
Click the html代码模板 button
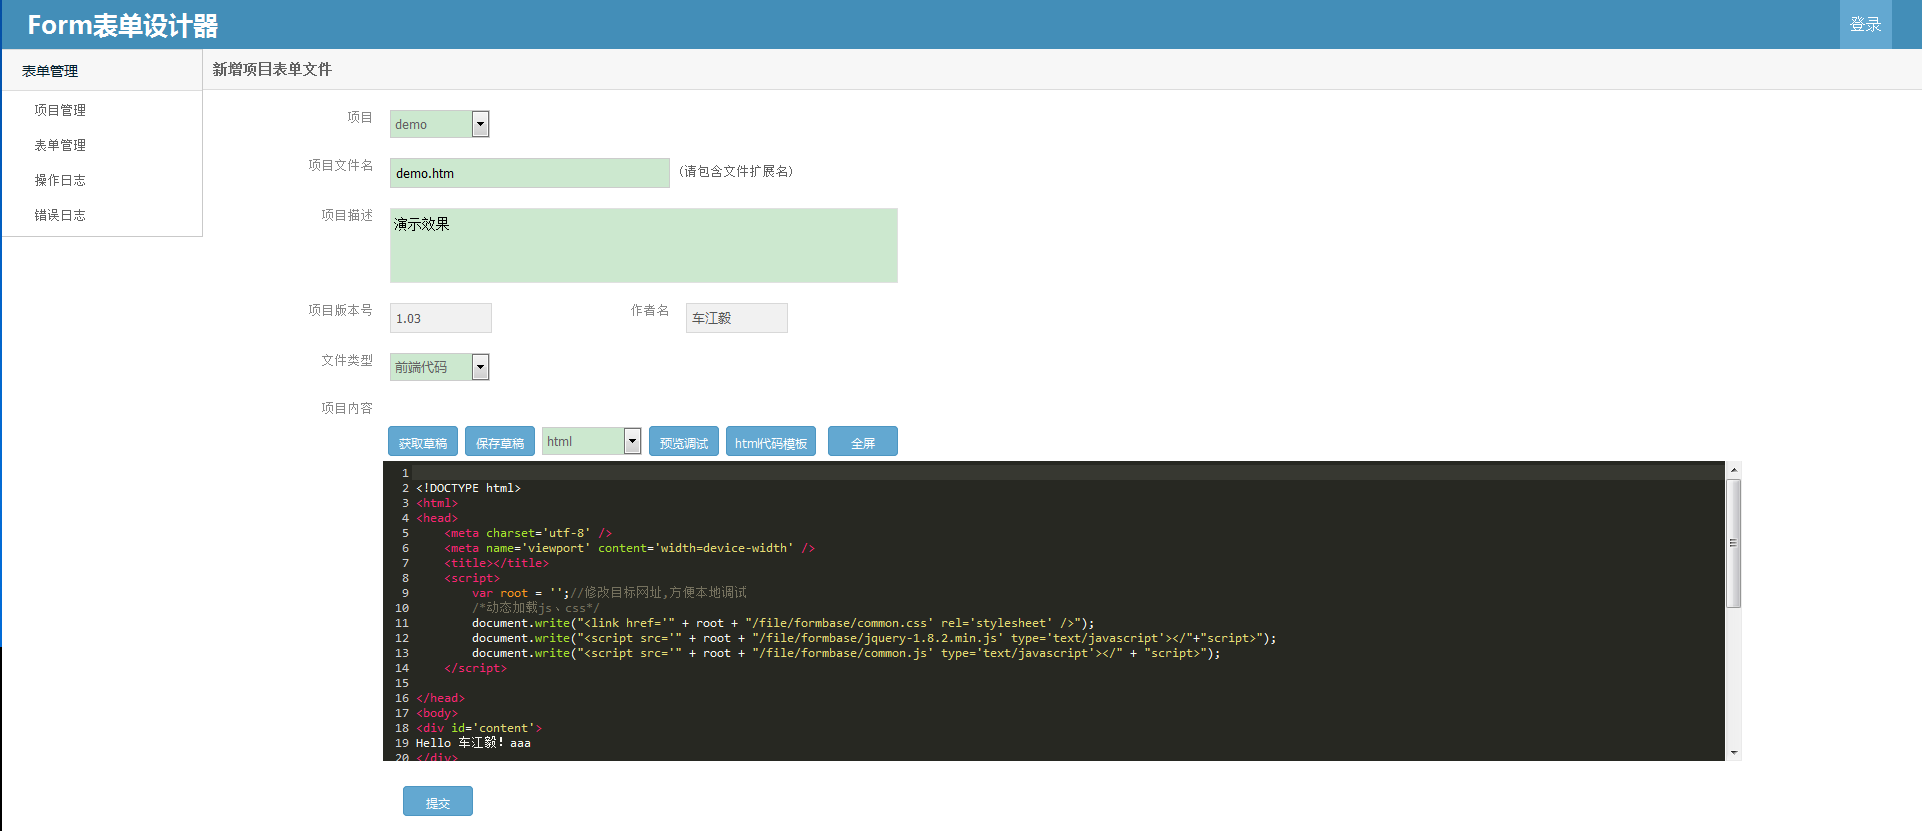[771, 442]
